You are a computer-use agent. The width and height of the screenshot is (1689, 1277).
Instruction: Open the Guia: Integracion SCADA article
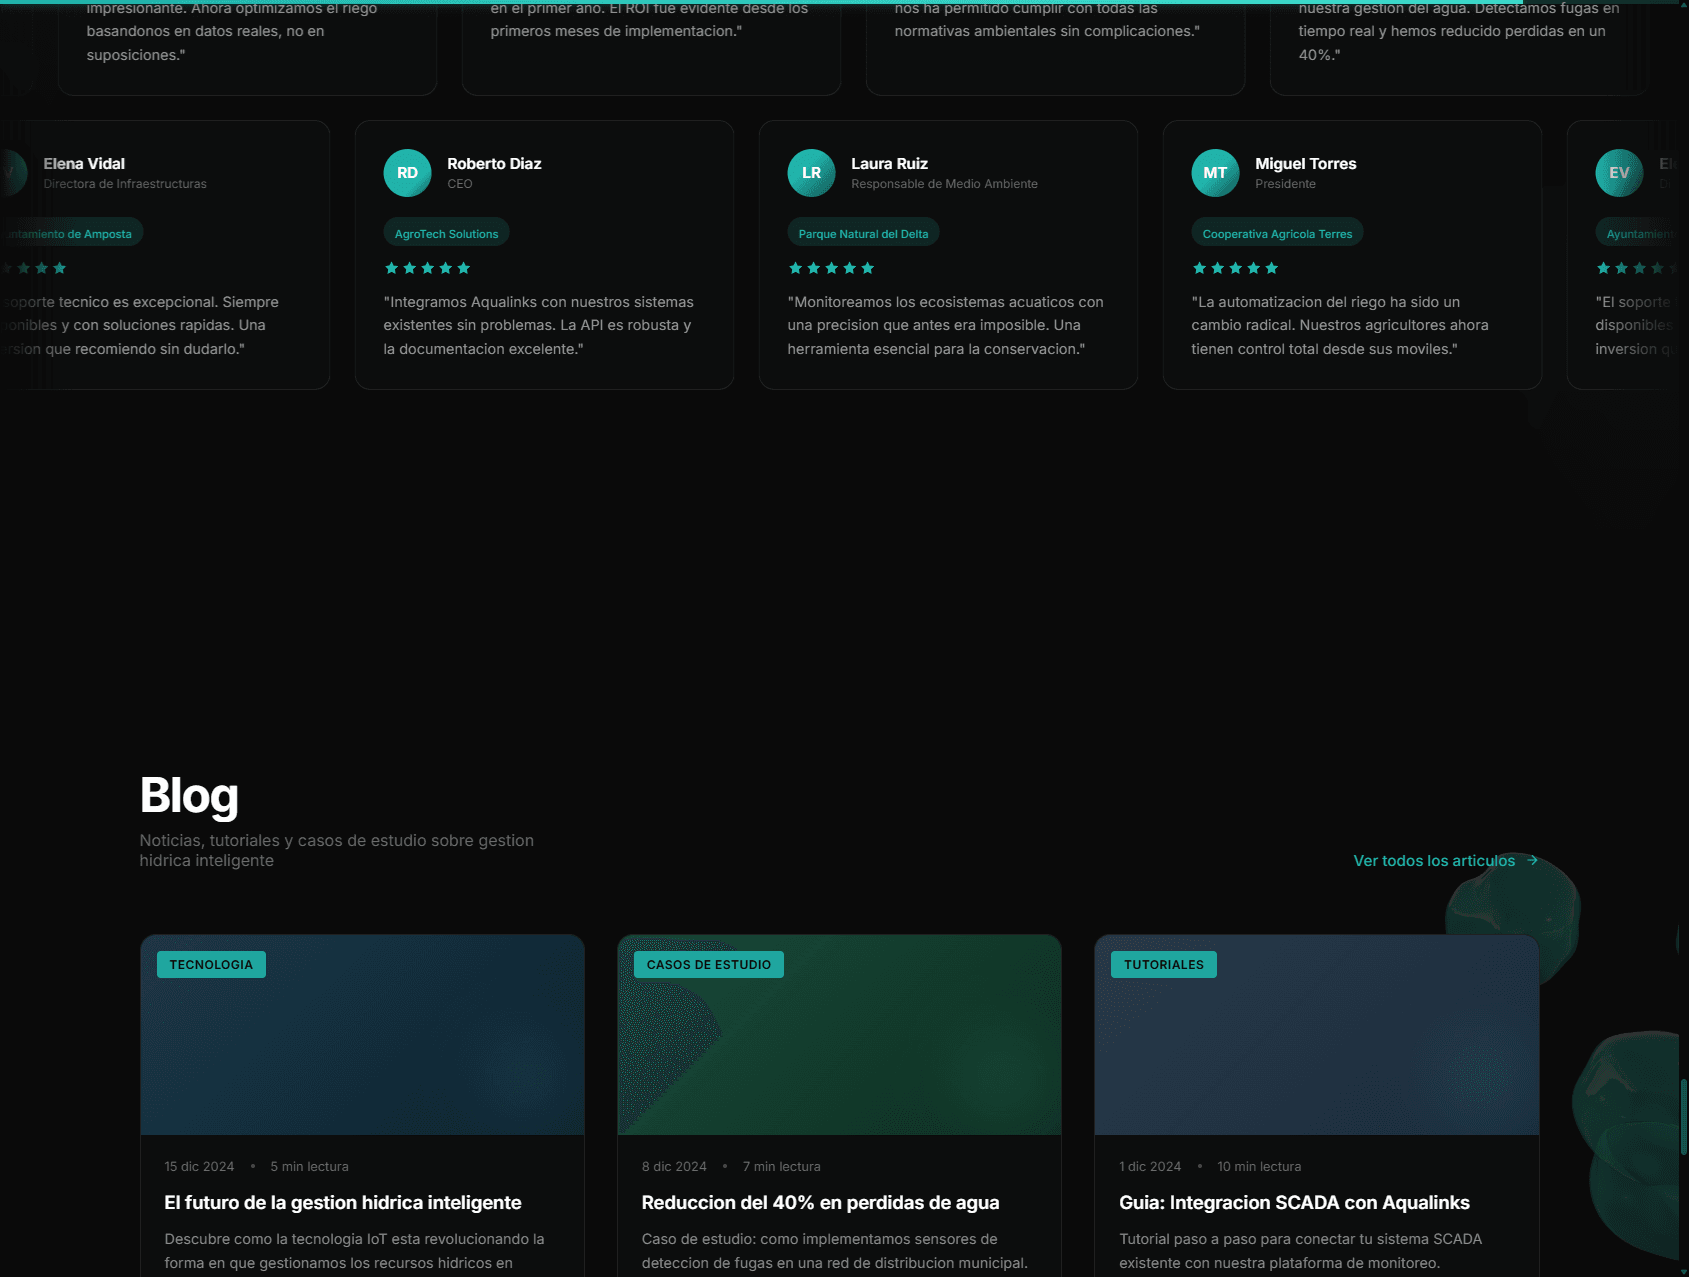(1294, 1203)
